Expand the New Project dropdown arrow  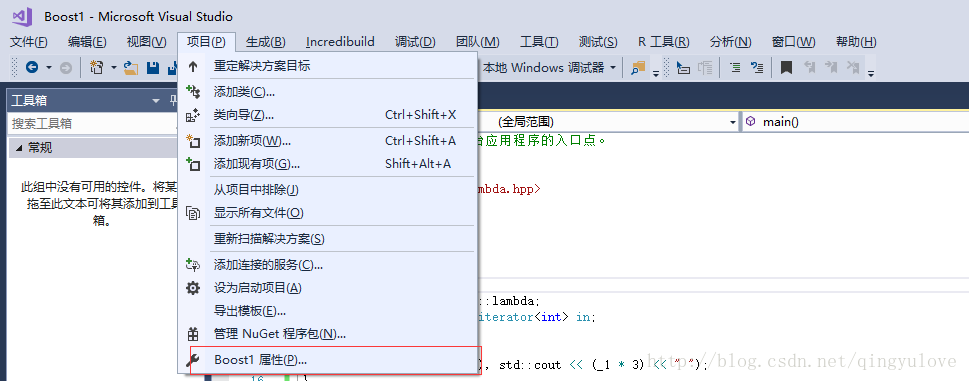[113, 67]
